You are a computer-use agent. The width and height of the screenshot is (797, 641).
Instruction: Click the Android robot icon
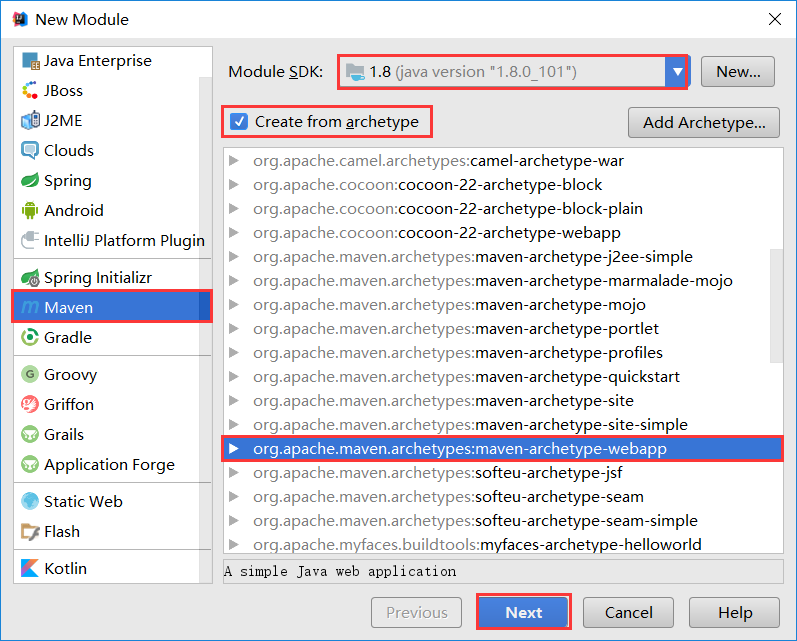30,210
